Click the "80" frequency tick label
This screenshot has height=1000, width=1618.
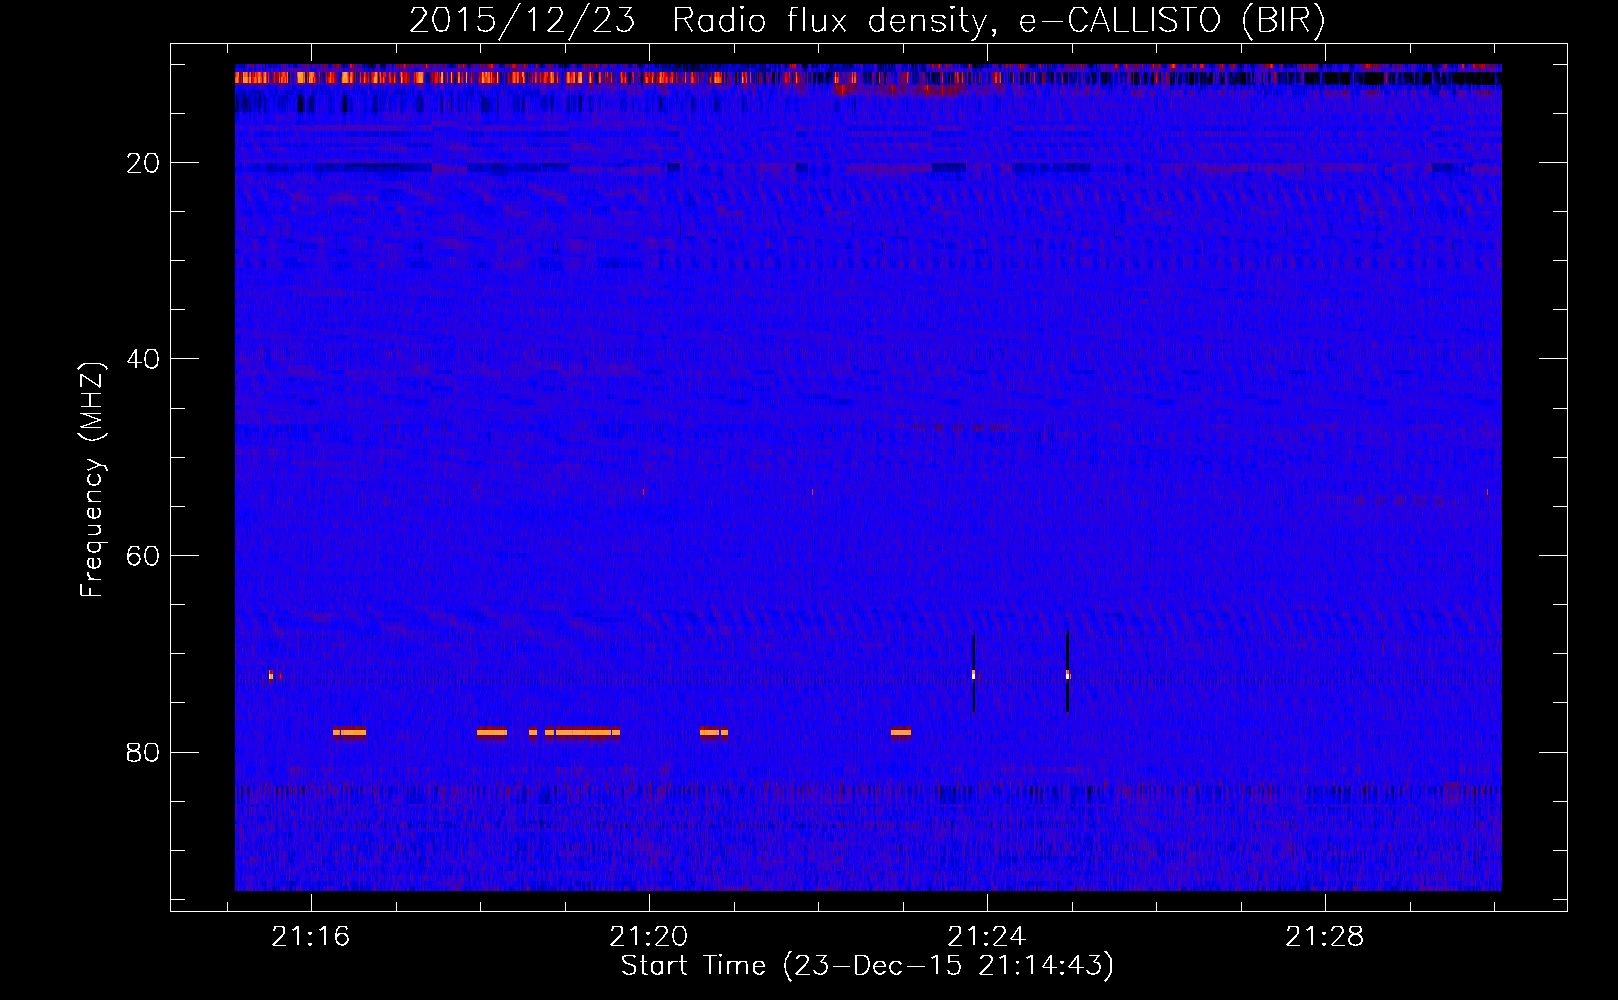(x=143, y=752)
